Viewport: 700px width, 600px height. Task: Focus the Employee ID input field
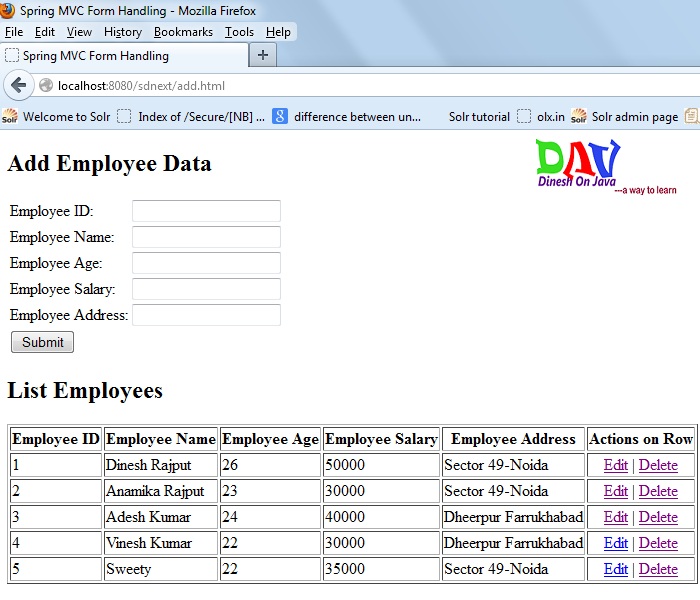click(x=206, y=211)
